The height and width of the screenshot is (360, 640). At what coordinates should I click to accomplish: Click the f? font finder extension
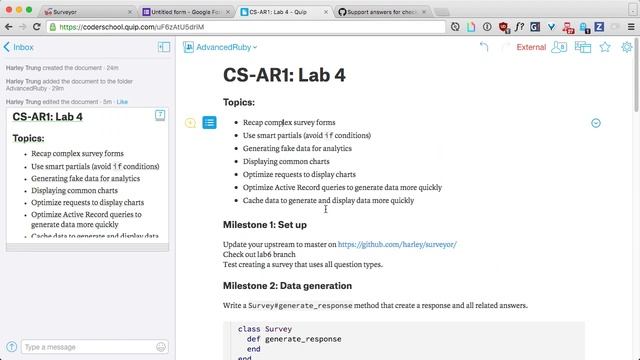(519, 27)
